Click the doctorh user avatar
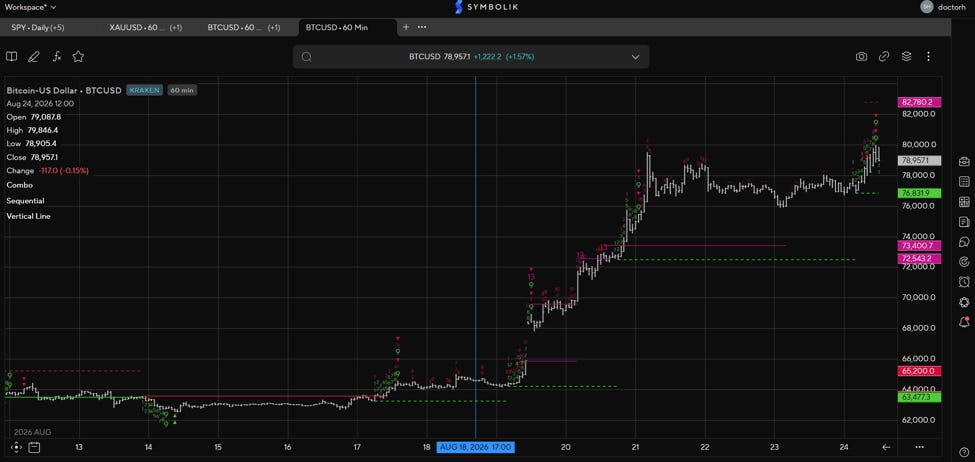975x462 pixels. tap(926, 7)
